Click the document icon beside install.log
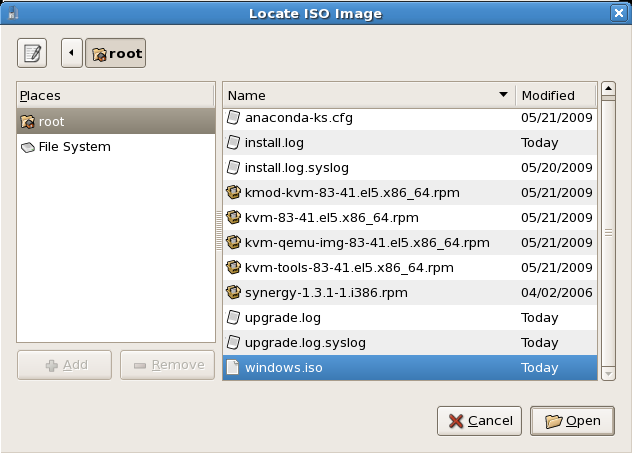Viewport: 632px width, 453px height. 233,142
